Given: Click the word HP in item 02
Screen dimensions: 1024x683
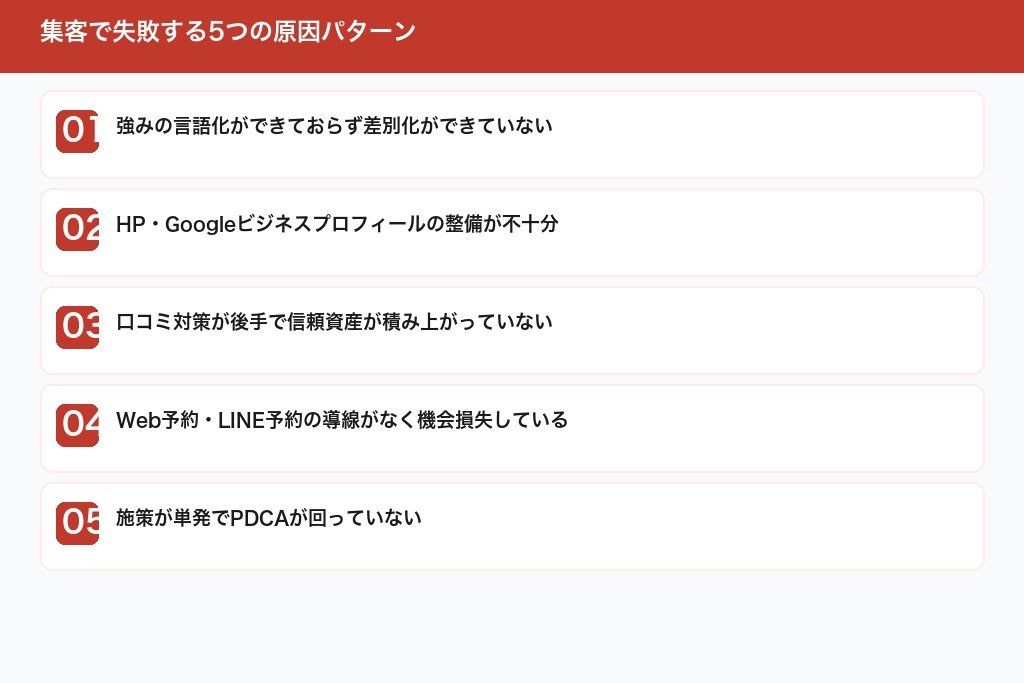Looking at the screenshot, I should click(130, 225).
